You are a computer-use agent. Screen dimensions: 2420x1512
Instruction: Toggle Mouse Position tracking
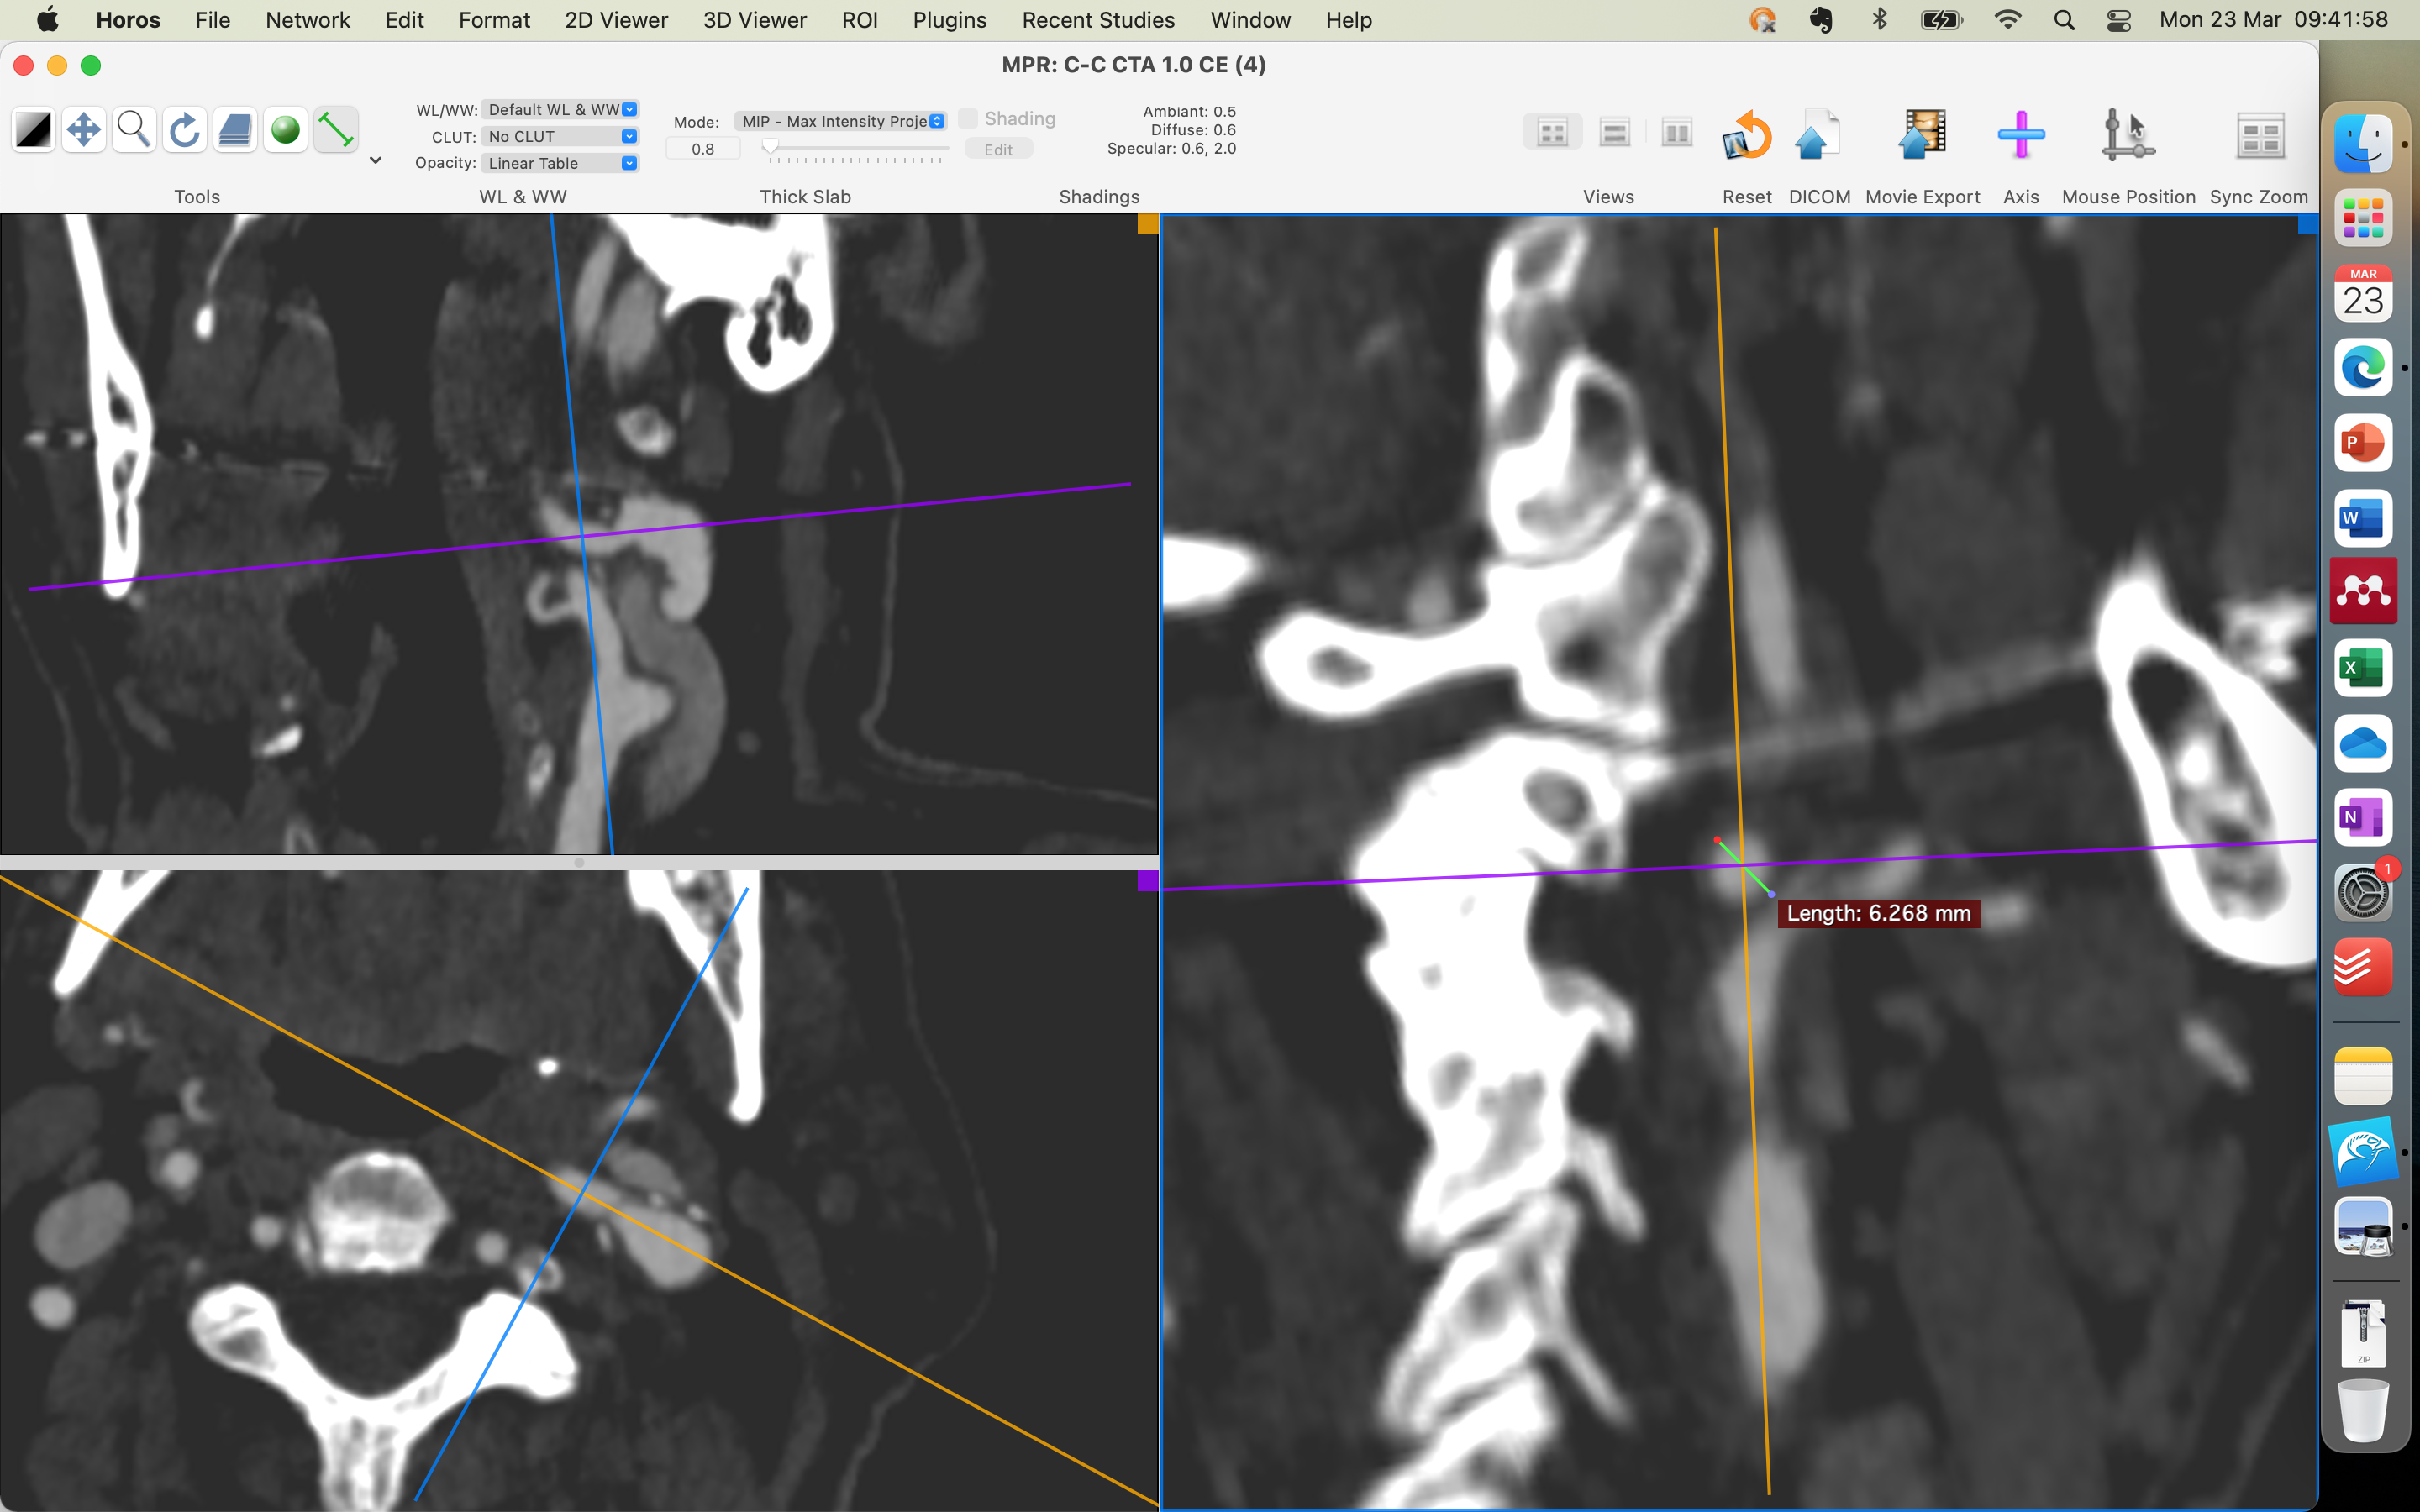[2127, 136]
